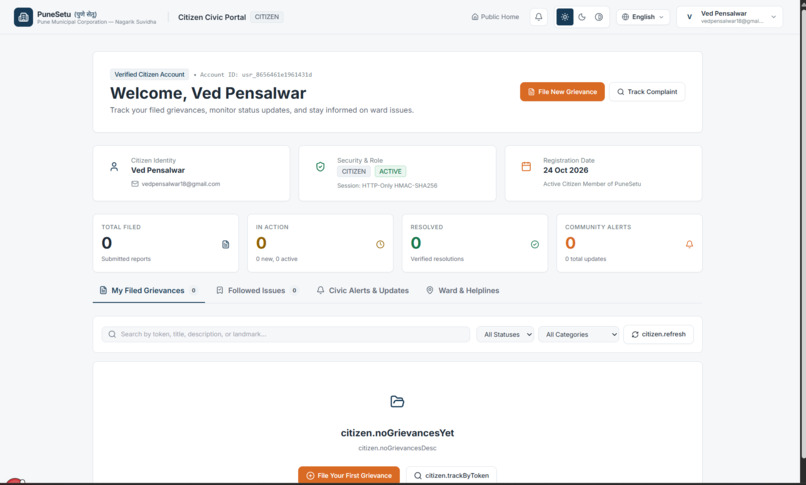Open My Filed Grievances tab
Image resolution: width=806 pixels, height=485 pixels.
[149, 291]
